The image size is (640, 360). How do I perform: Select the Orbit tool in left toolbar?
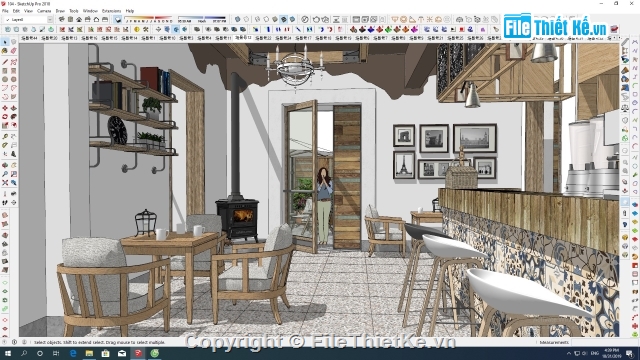[5, 165]
